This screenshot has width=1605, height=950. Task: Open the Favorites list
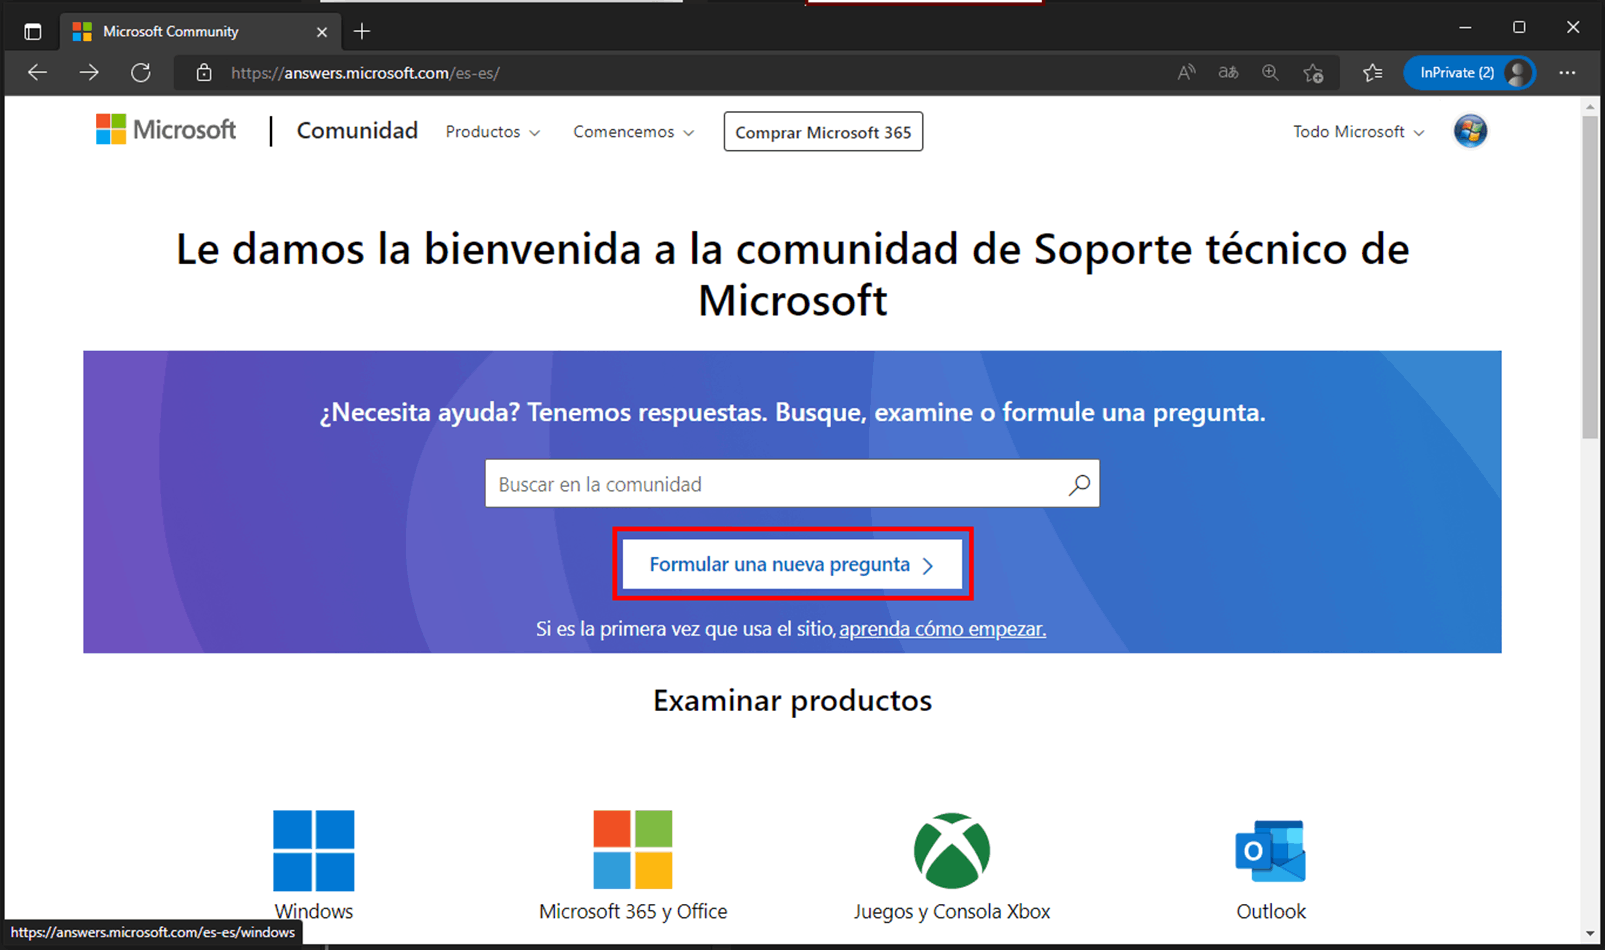1373,72
